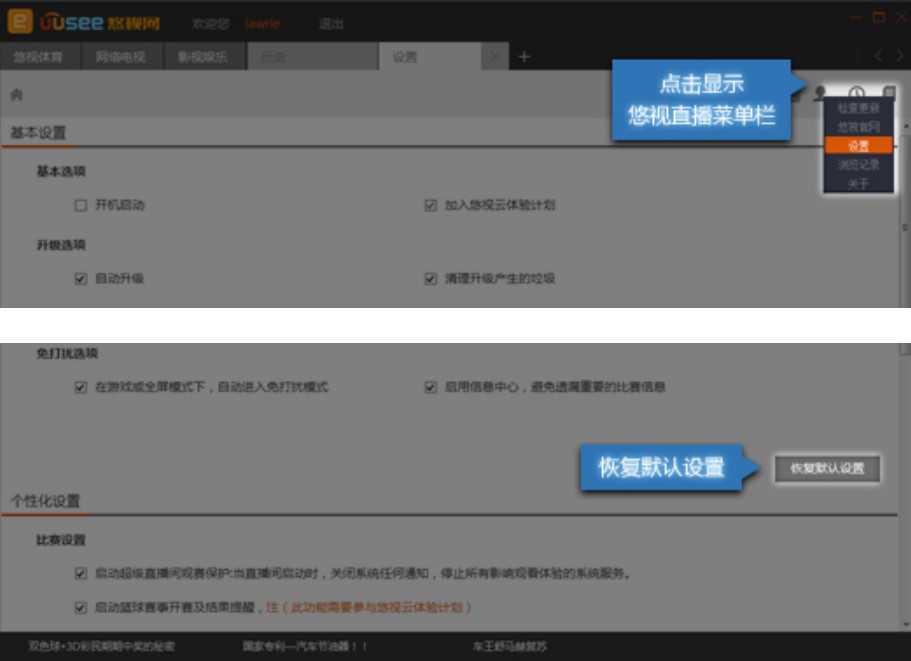Toggle 加入悠视云体验计划 checkbox
The width and height of the screenshot is (911, 661).
431,205
